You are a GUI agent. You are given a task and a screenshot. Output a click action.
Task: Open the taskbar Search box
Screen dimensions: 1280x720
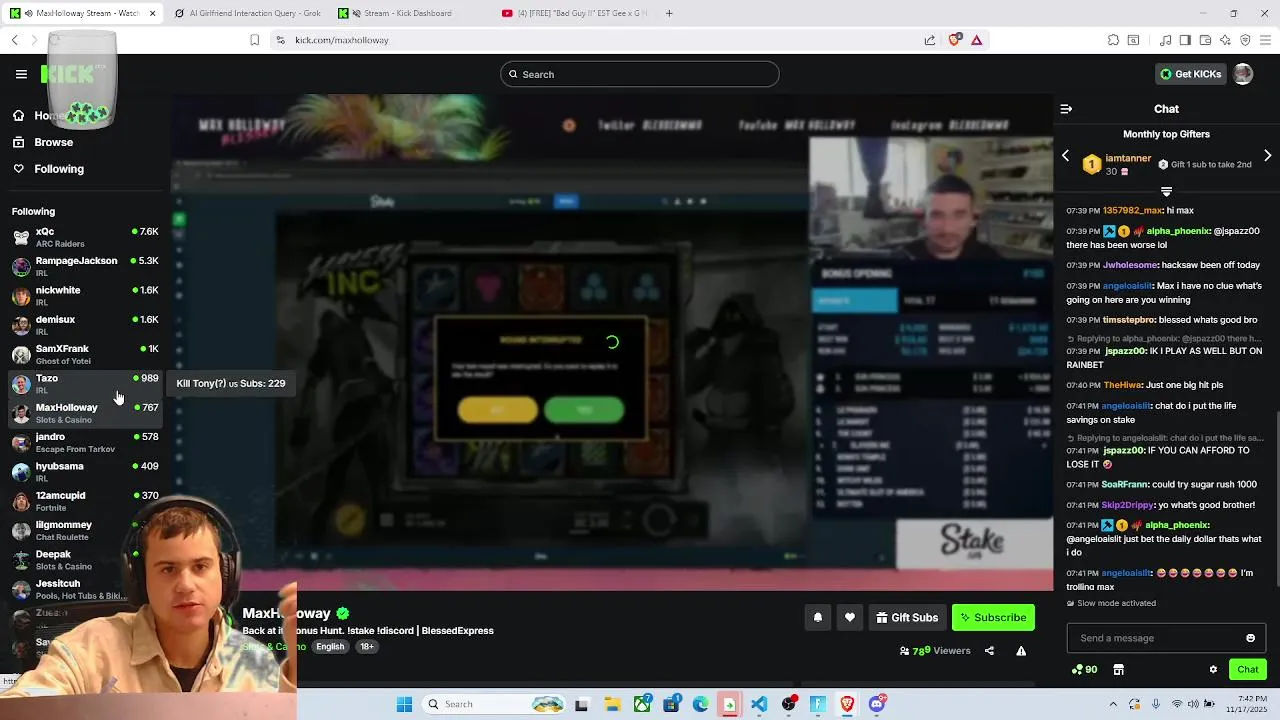pyautogui.click(x=494, y=704)
